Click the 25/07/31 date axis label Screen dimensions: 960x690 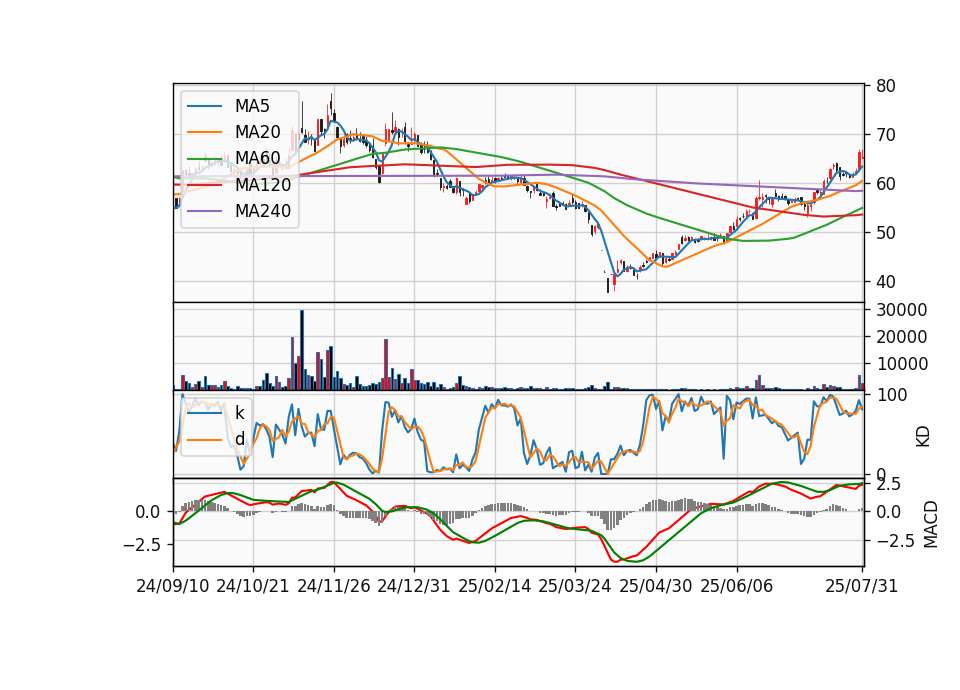pyautogui.click(x=861, y=586)
